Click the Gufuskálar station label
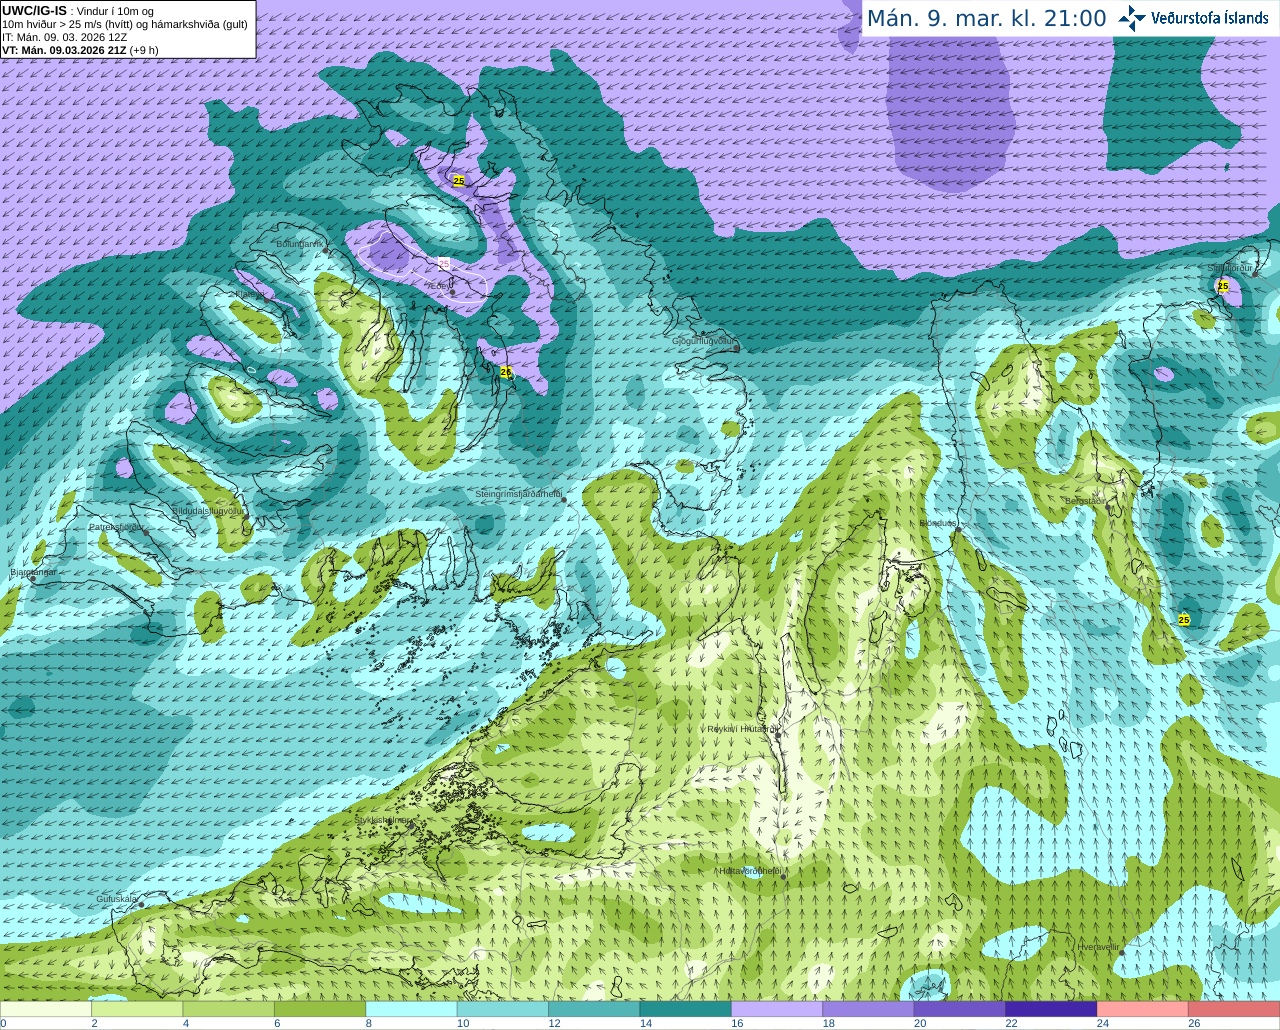The width and height of the screenshot is (1280, 1030). [x=116, y=899]
